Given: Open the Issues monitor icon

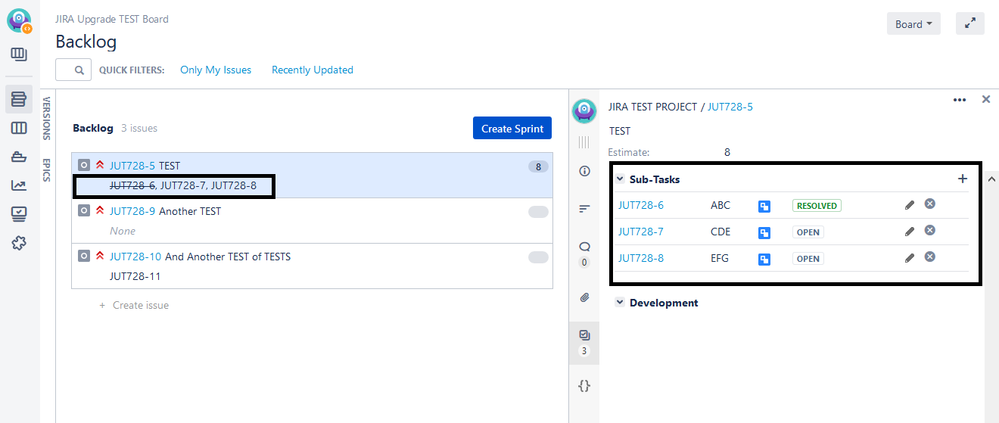Looking at the screenshot, I should [19, 214].
